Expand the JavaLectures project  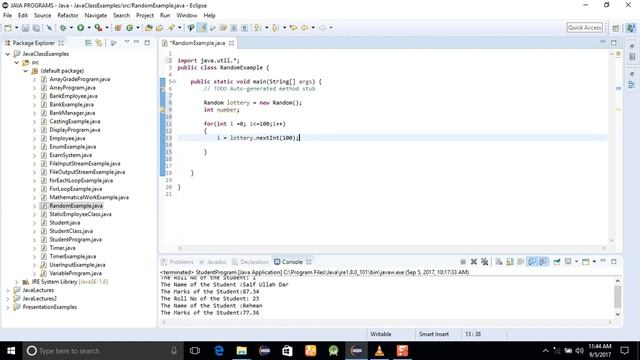[8, 290]
